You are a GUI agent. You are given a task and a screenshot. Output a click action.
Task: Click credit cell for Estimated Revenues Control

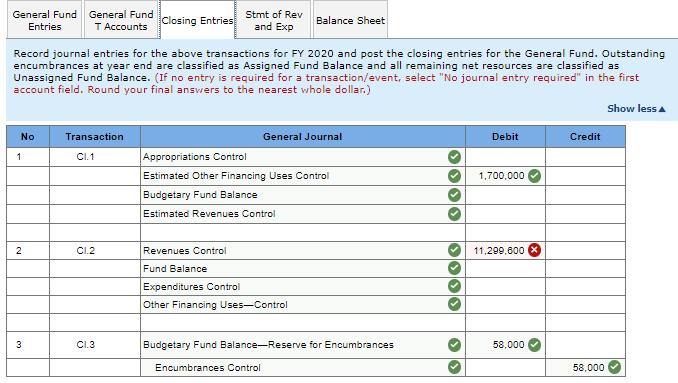coord(585,214)
